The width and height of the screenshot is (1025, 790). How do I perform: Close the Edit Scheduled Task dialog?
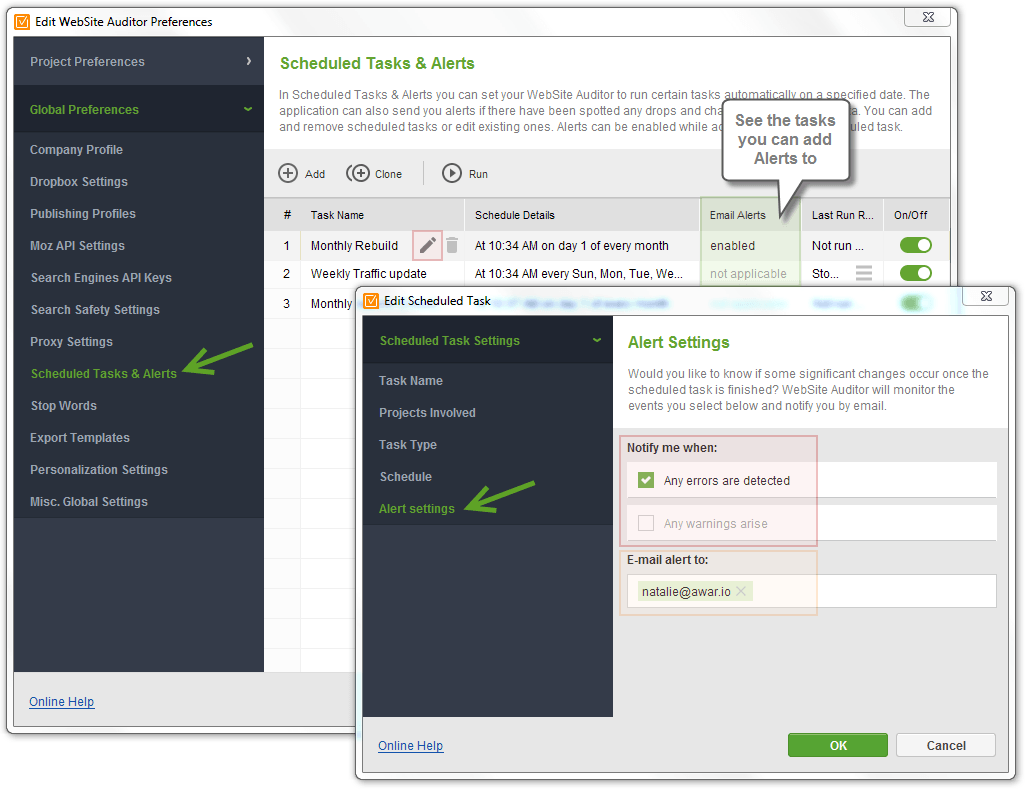pyautogui.click(x=986, y=296)
